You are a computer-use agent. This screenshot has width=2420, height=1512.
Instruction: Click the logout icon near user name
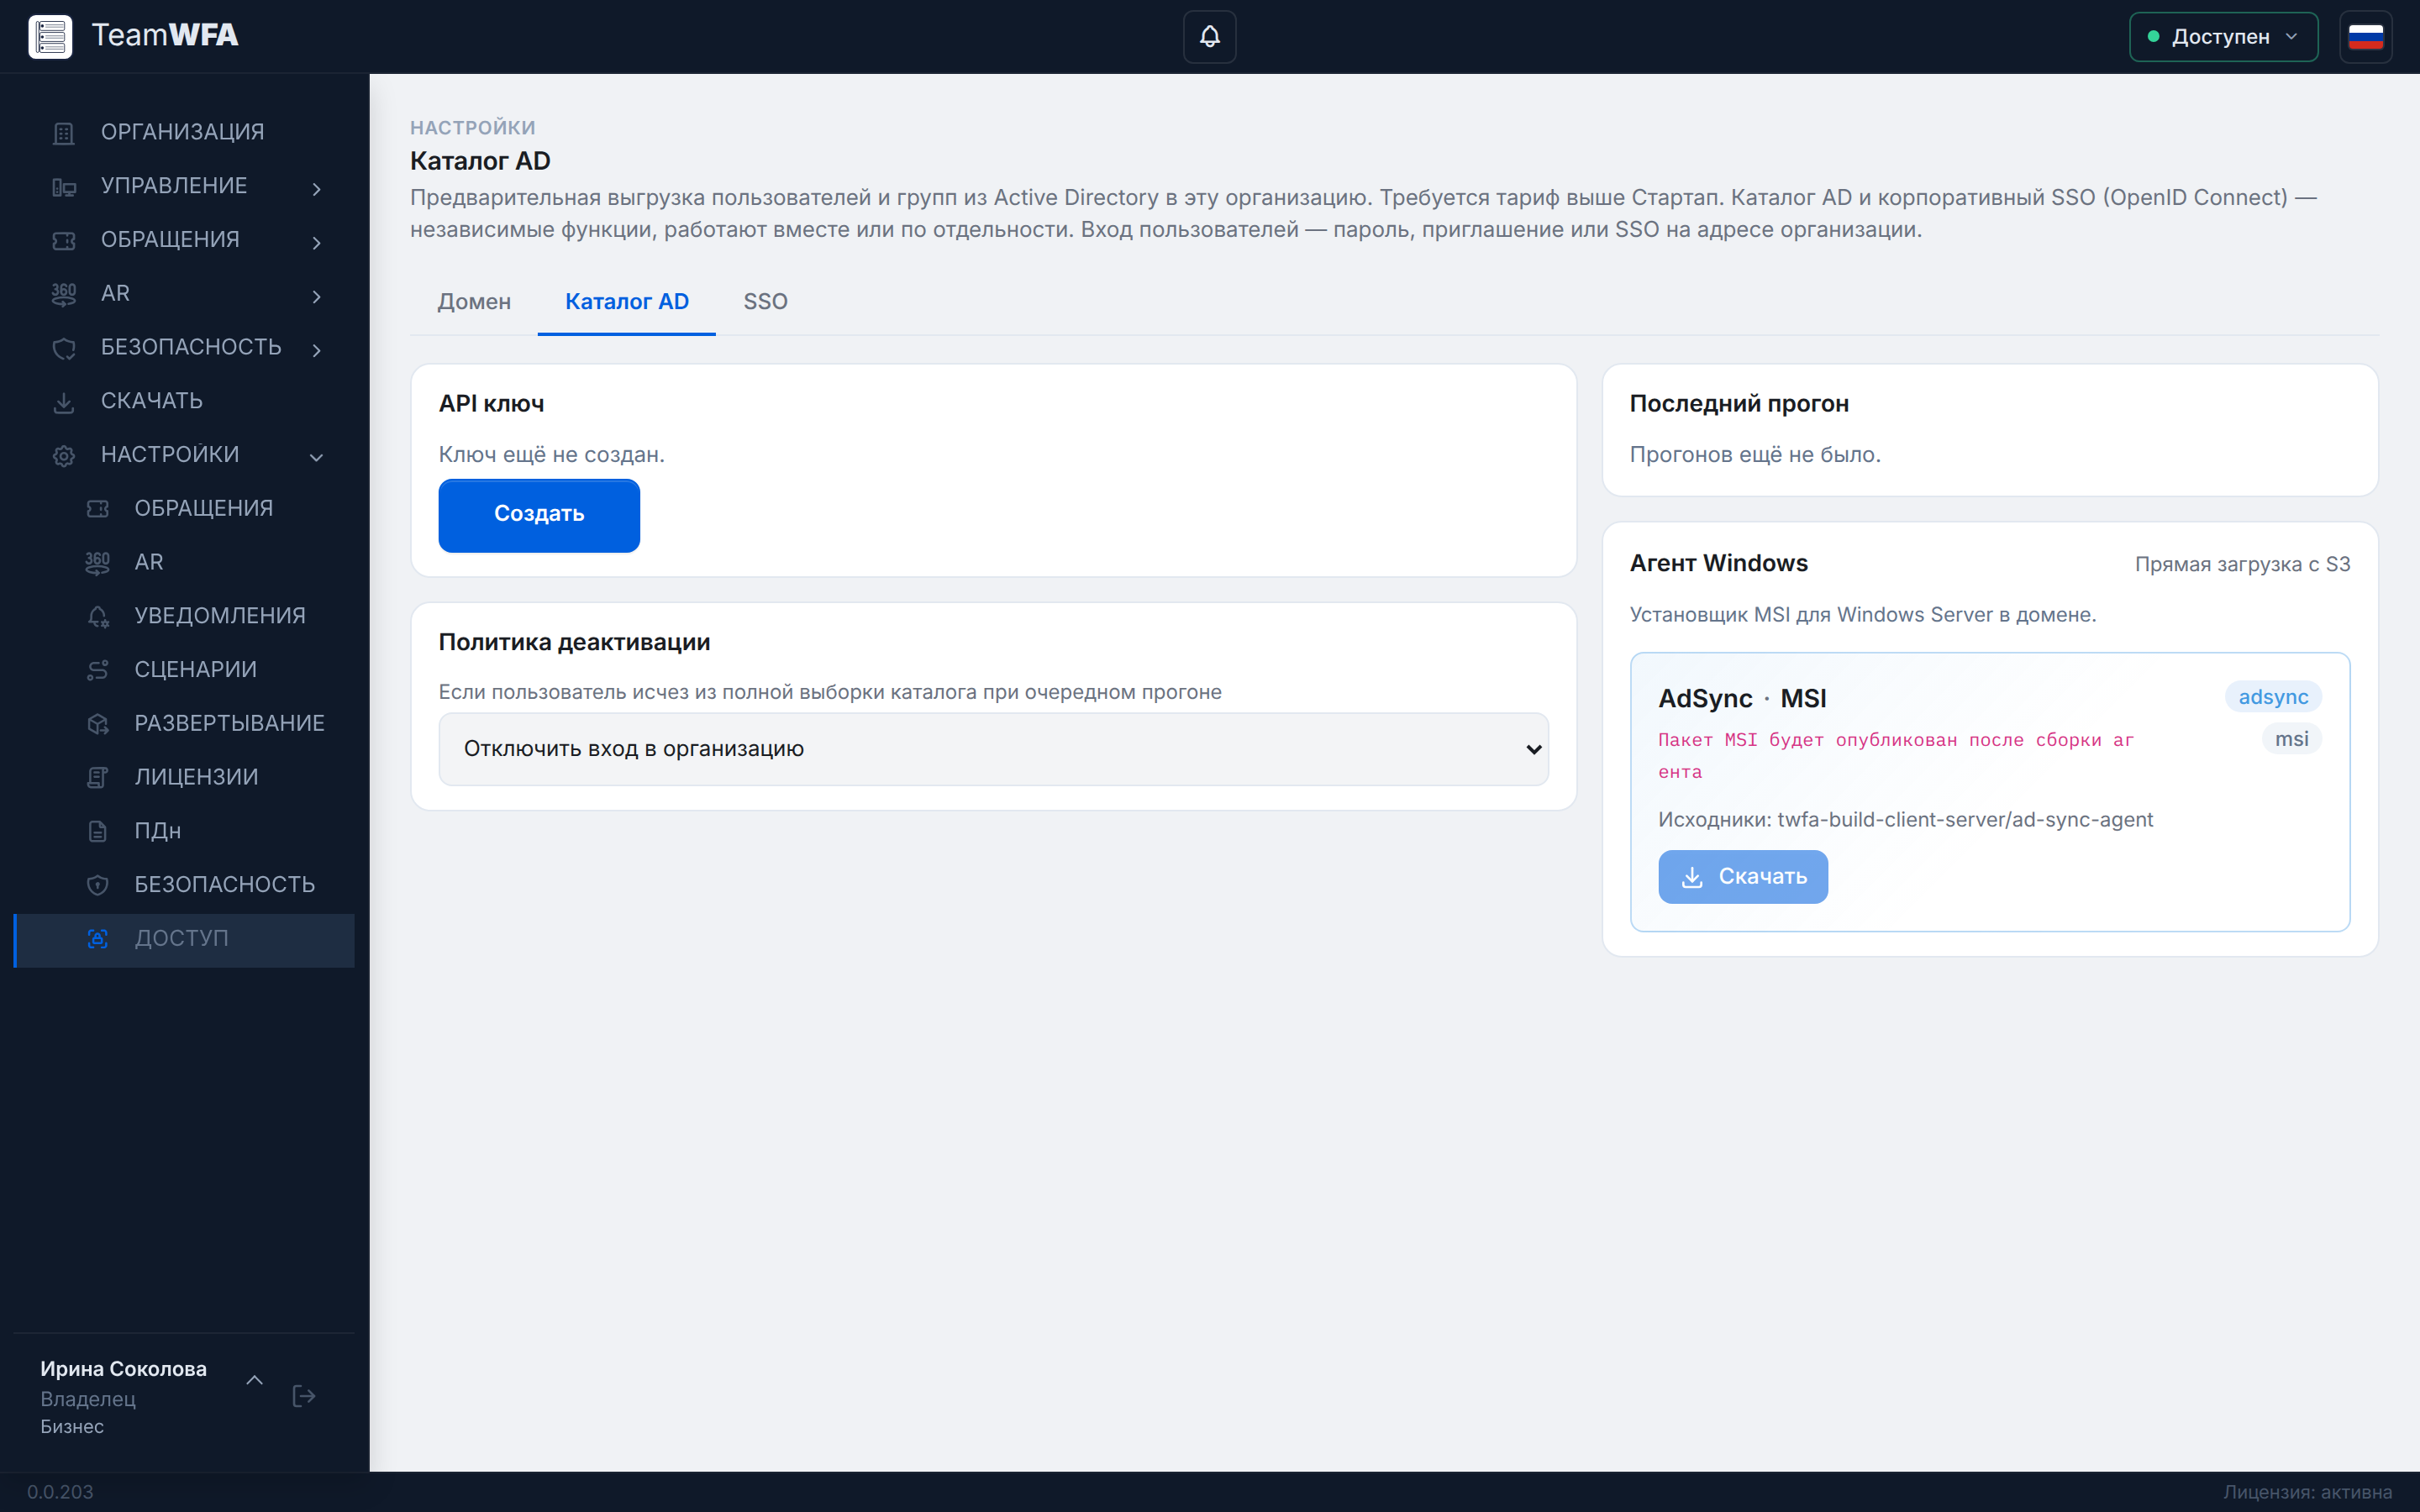[x=304, y=1396]
